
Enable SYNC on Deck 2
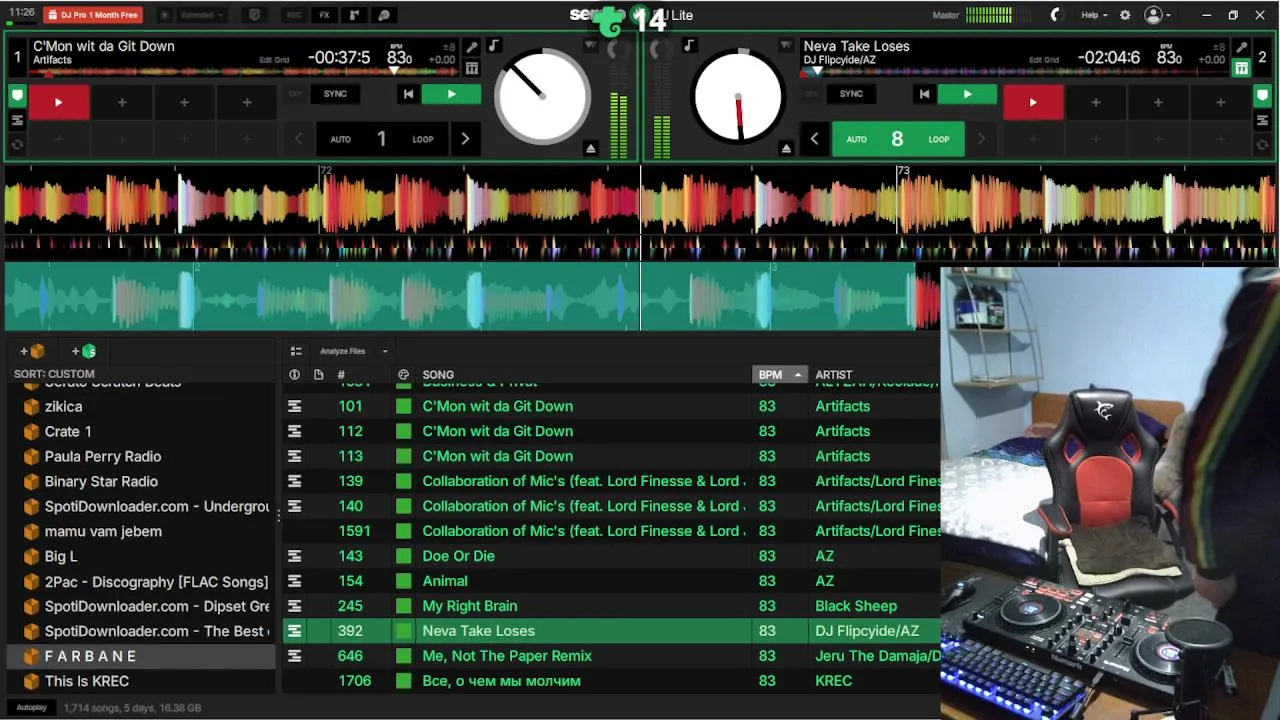pos(851,94)
